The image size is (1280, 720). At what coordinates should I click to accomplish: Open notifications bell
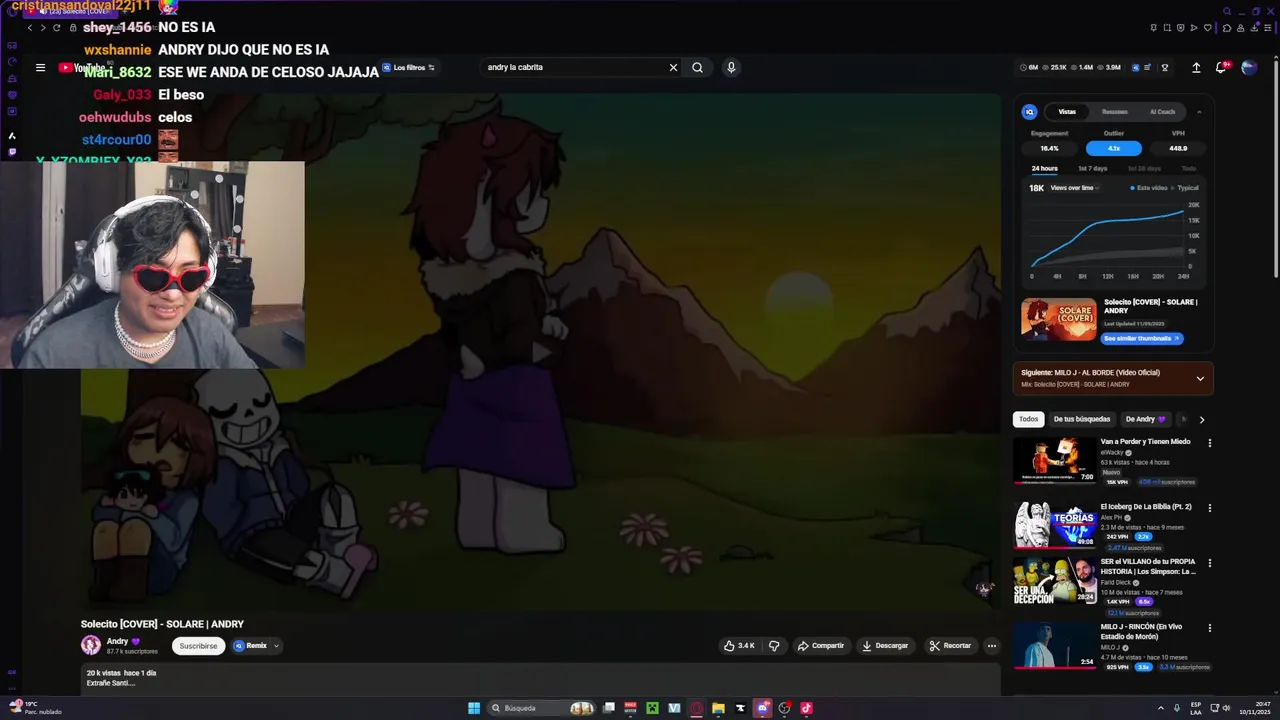click(x=1221, y=68)
